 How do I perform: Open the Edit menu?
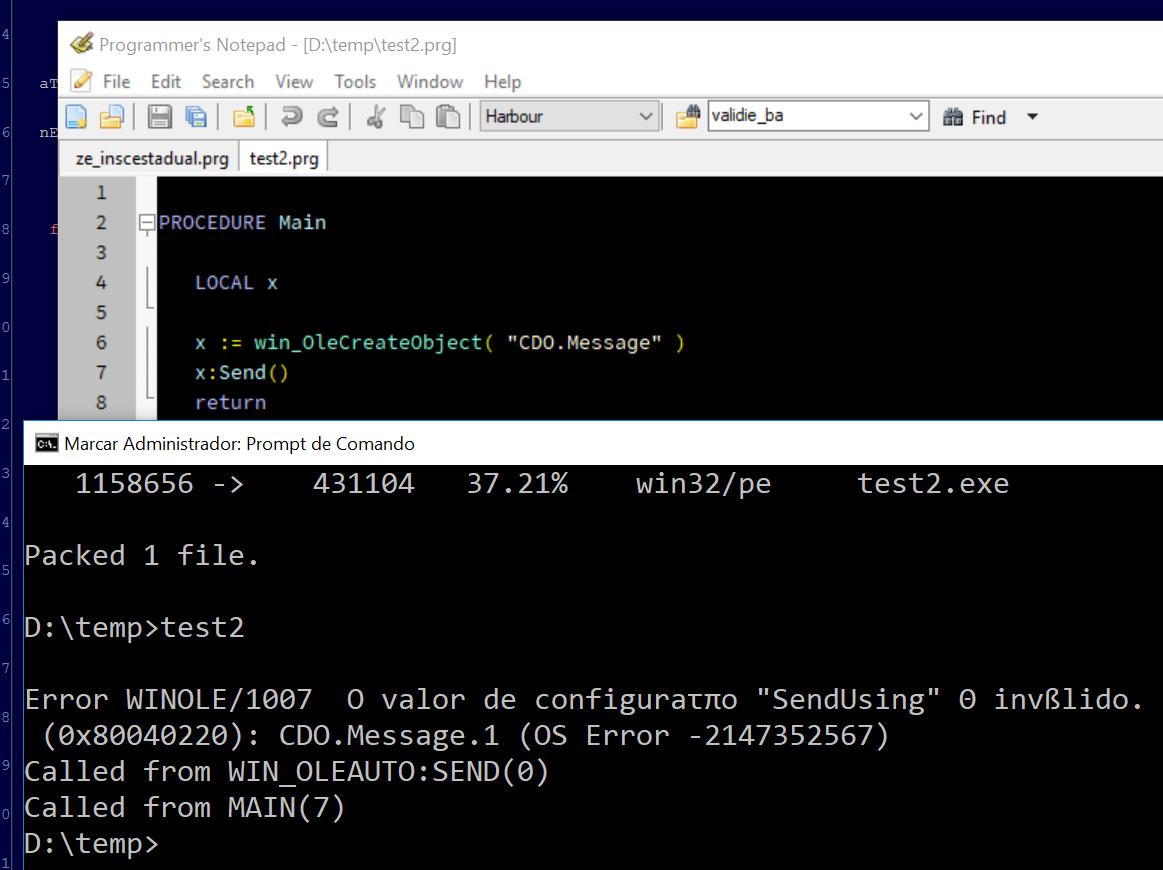tap(165, 82)
